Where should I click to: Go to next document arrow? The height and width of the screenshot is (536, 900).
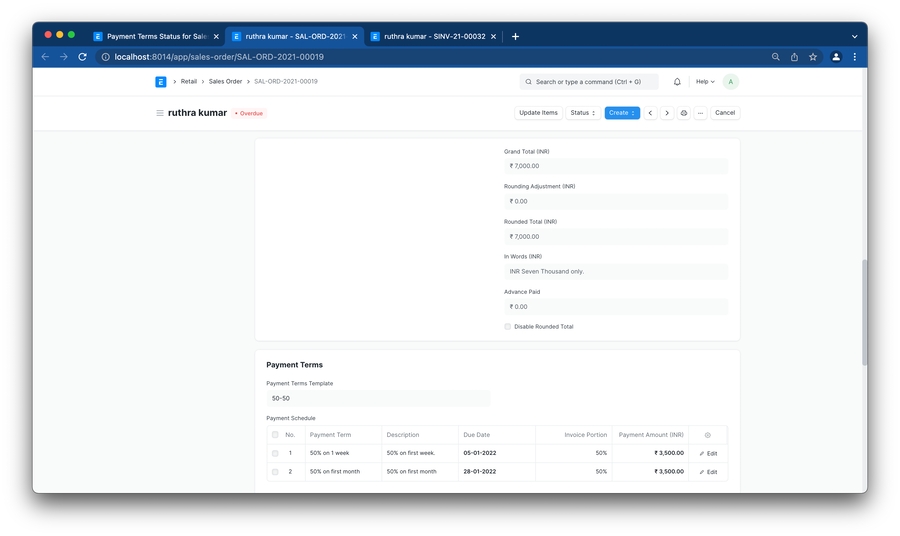point(667,113)
